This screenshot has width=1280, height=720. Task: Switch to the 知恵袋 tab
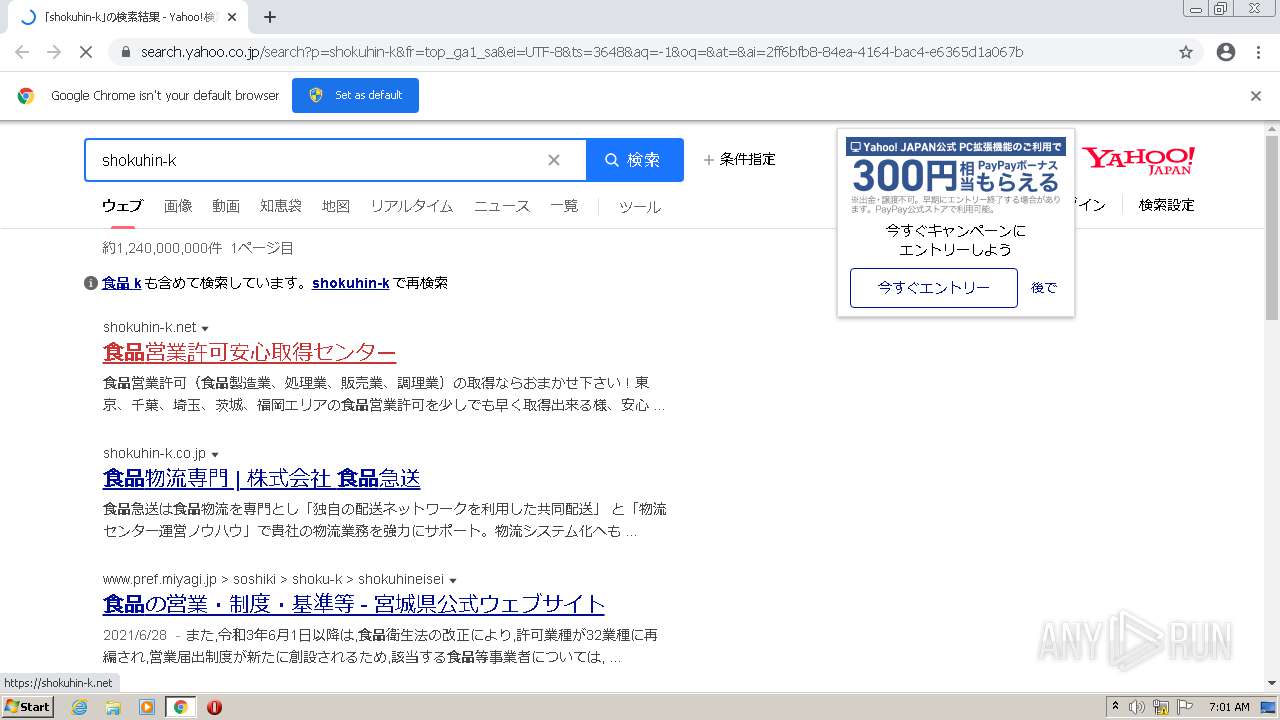click(x=281, y=206)
